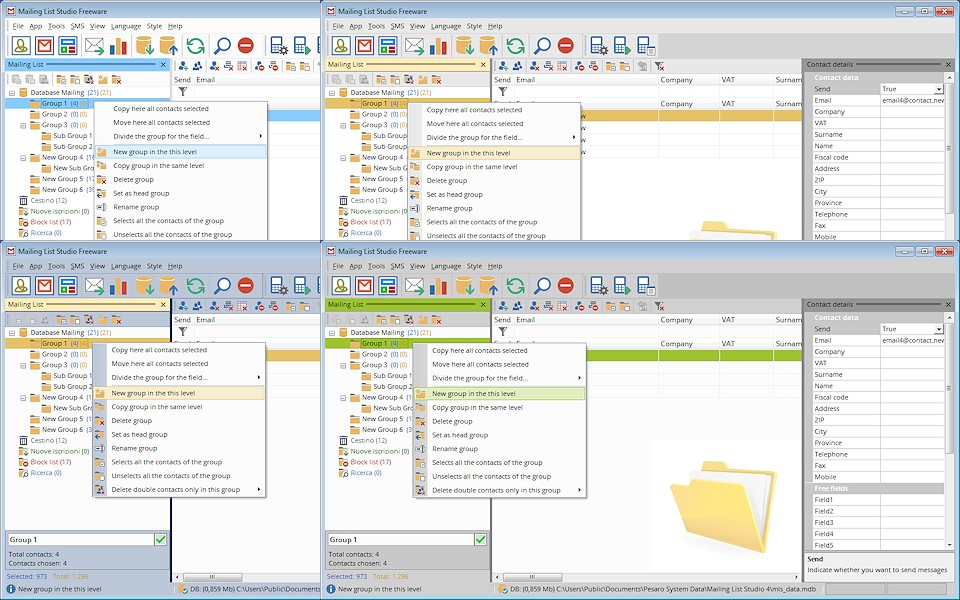Click the delete folder red-x icon in top-left Mailing List toolbar
This screenshot has height=600, width=960.
tap(116, 80)
